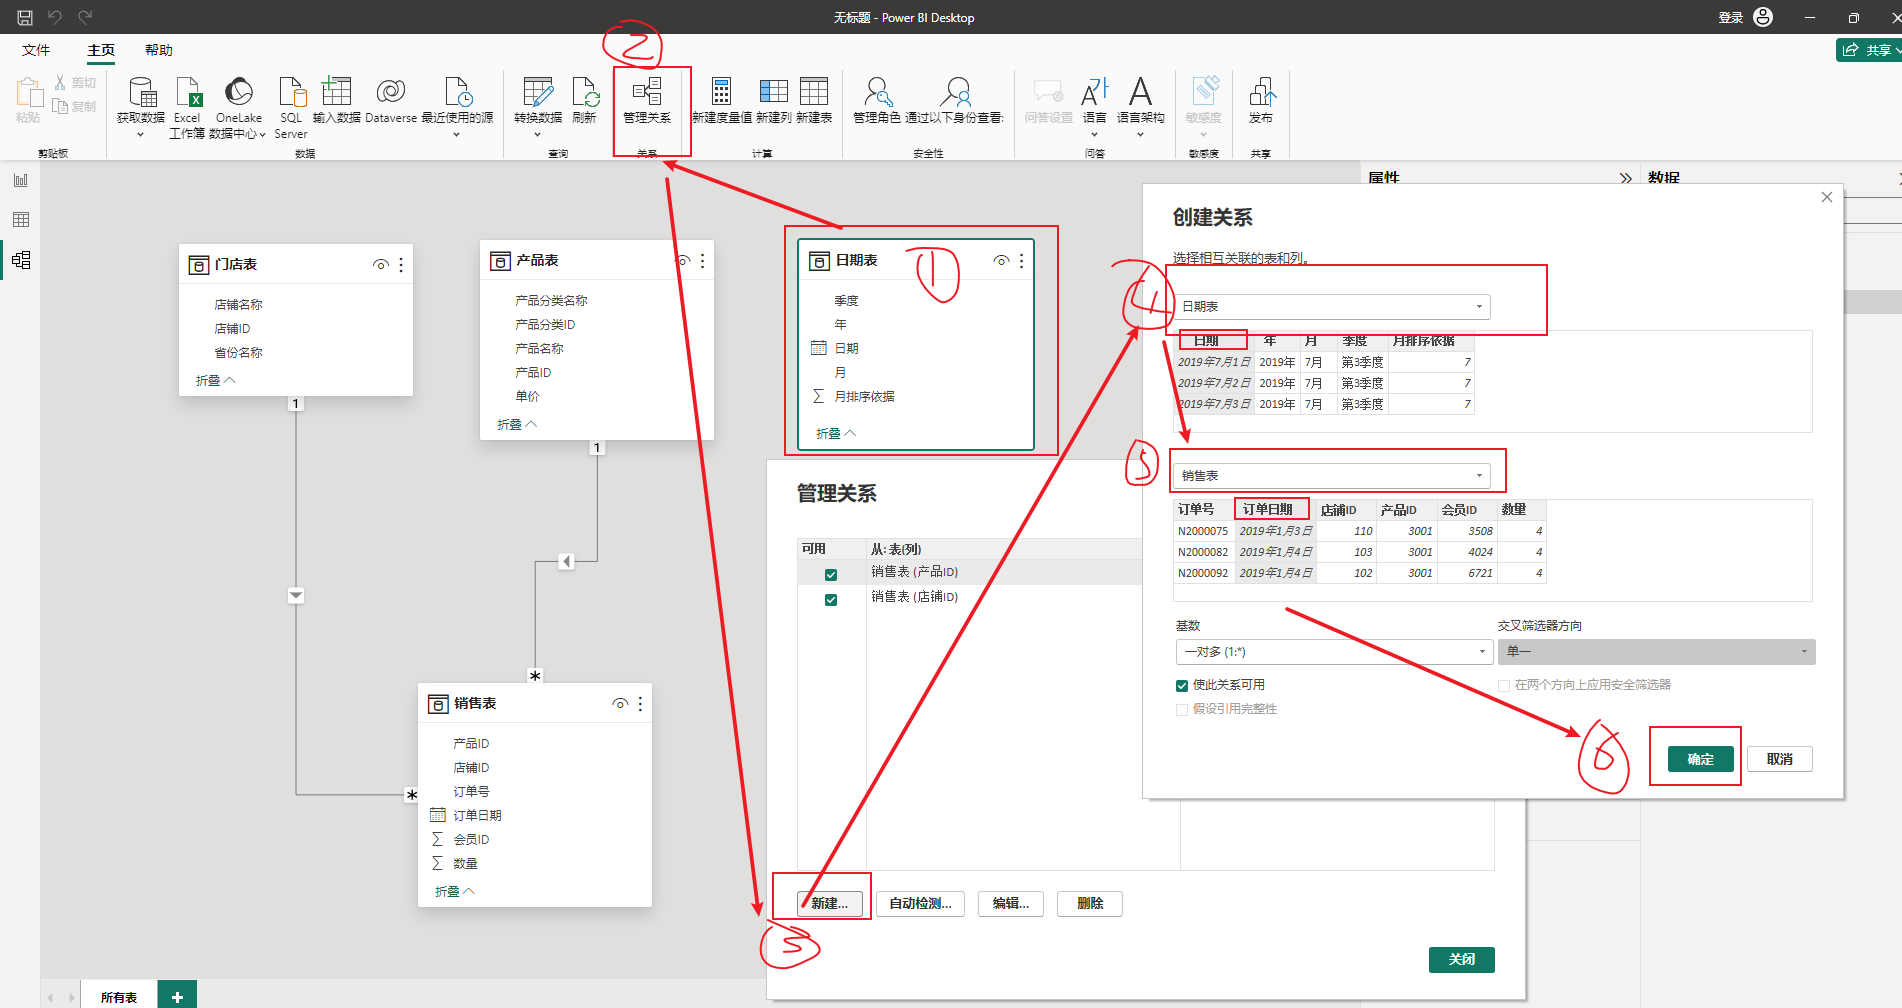This screenshot has height=1008, width=1902.
Task: Open the 交叉筛选器方向 dropdown
Action: click(1657, 652)
